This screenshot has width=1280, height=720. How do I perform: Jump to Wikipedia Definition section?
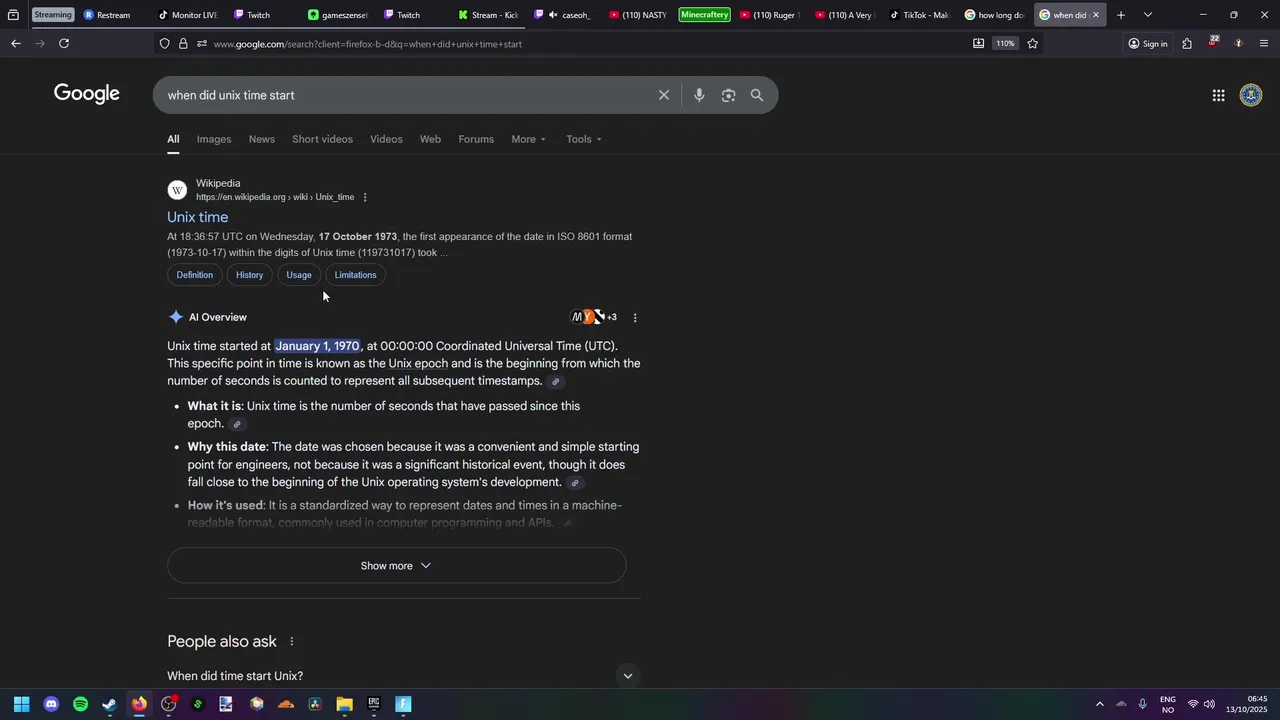point(195,275)
